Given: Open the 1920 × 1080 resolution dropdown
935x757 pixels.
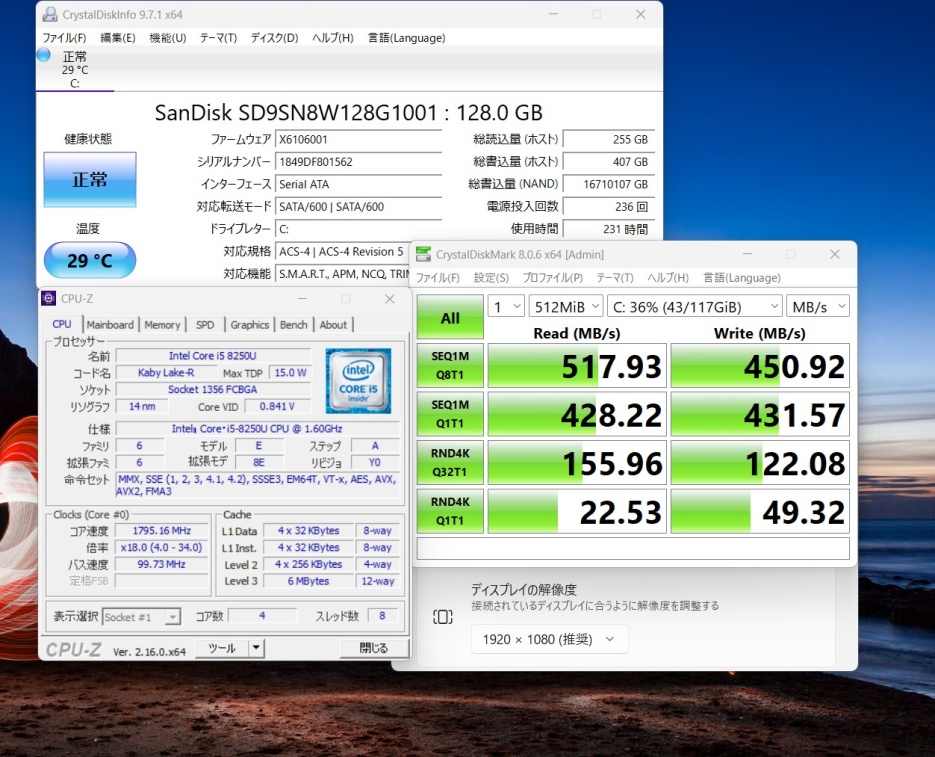Looking at the screenshot, I should [549, 639].
